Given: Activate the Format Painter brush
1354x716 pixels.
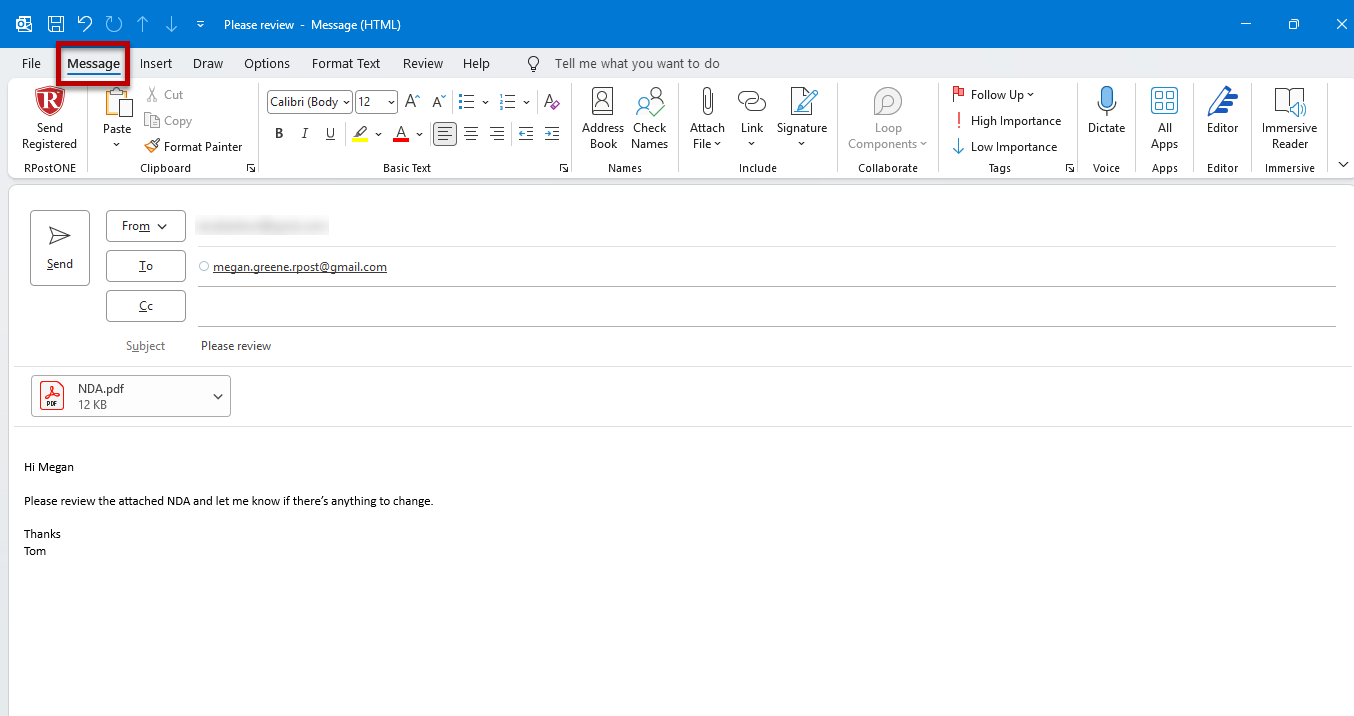Looking at the screenshot, I should [x=194, y=146].
